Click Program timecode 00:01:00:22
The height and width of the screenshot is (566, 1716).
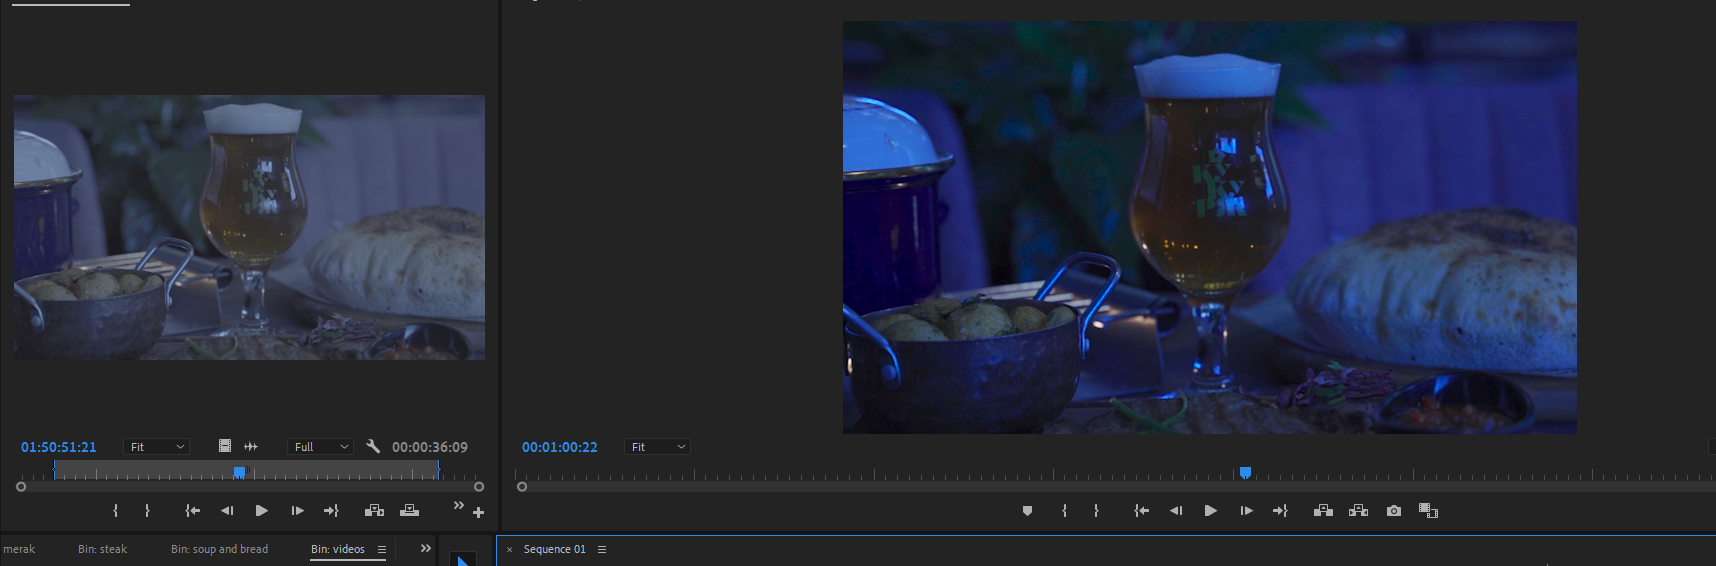click(x=560, y=447)
